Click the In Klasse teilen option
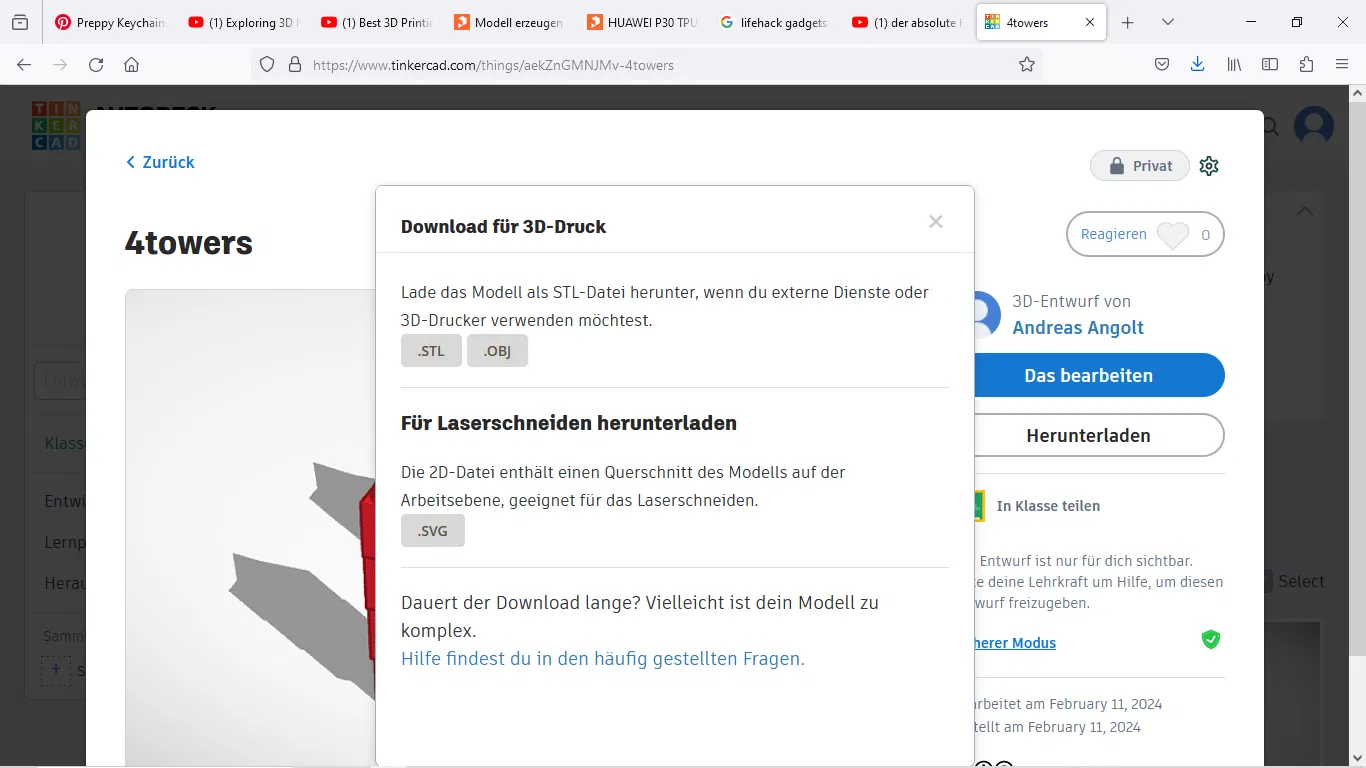The width and height of the screenshot is (1366, 768). pos(1048,506)
